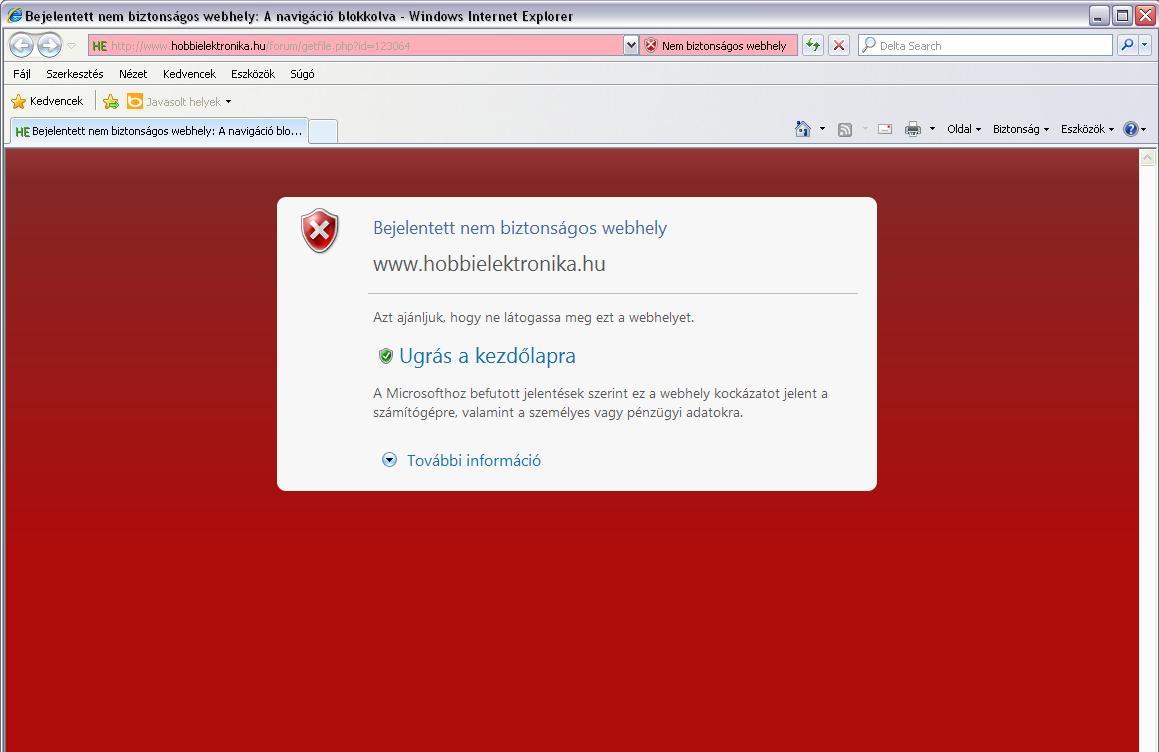Maximize the Internet Explorer window

coord(1122,16)
